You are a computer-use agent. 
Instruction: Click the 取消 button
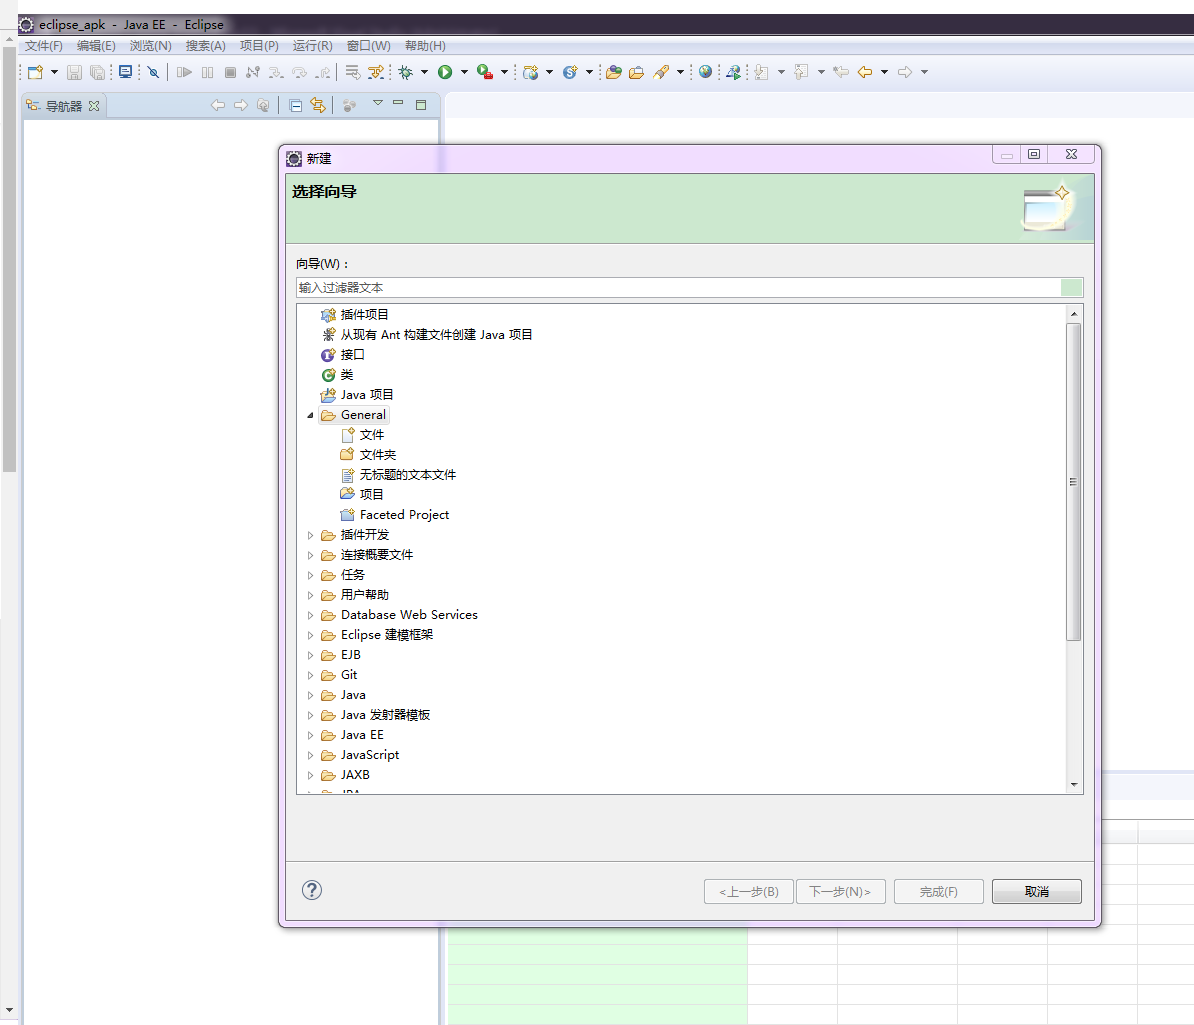click(1036, 892)
